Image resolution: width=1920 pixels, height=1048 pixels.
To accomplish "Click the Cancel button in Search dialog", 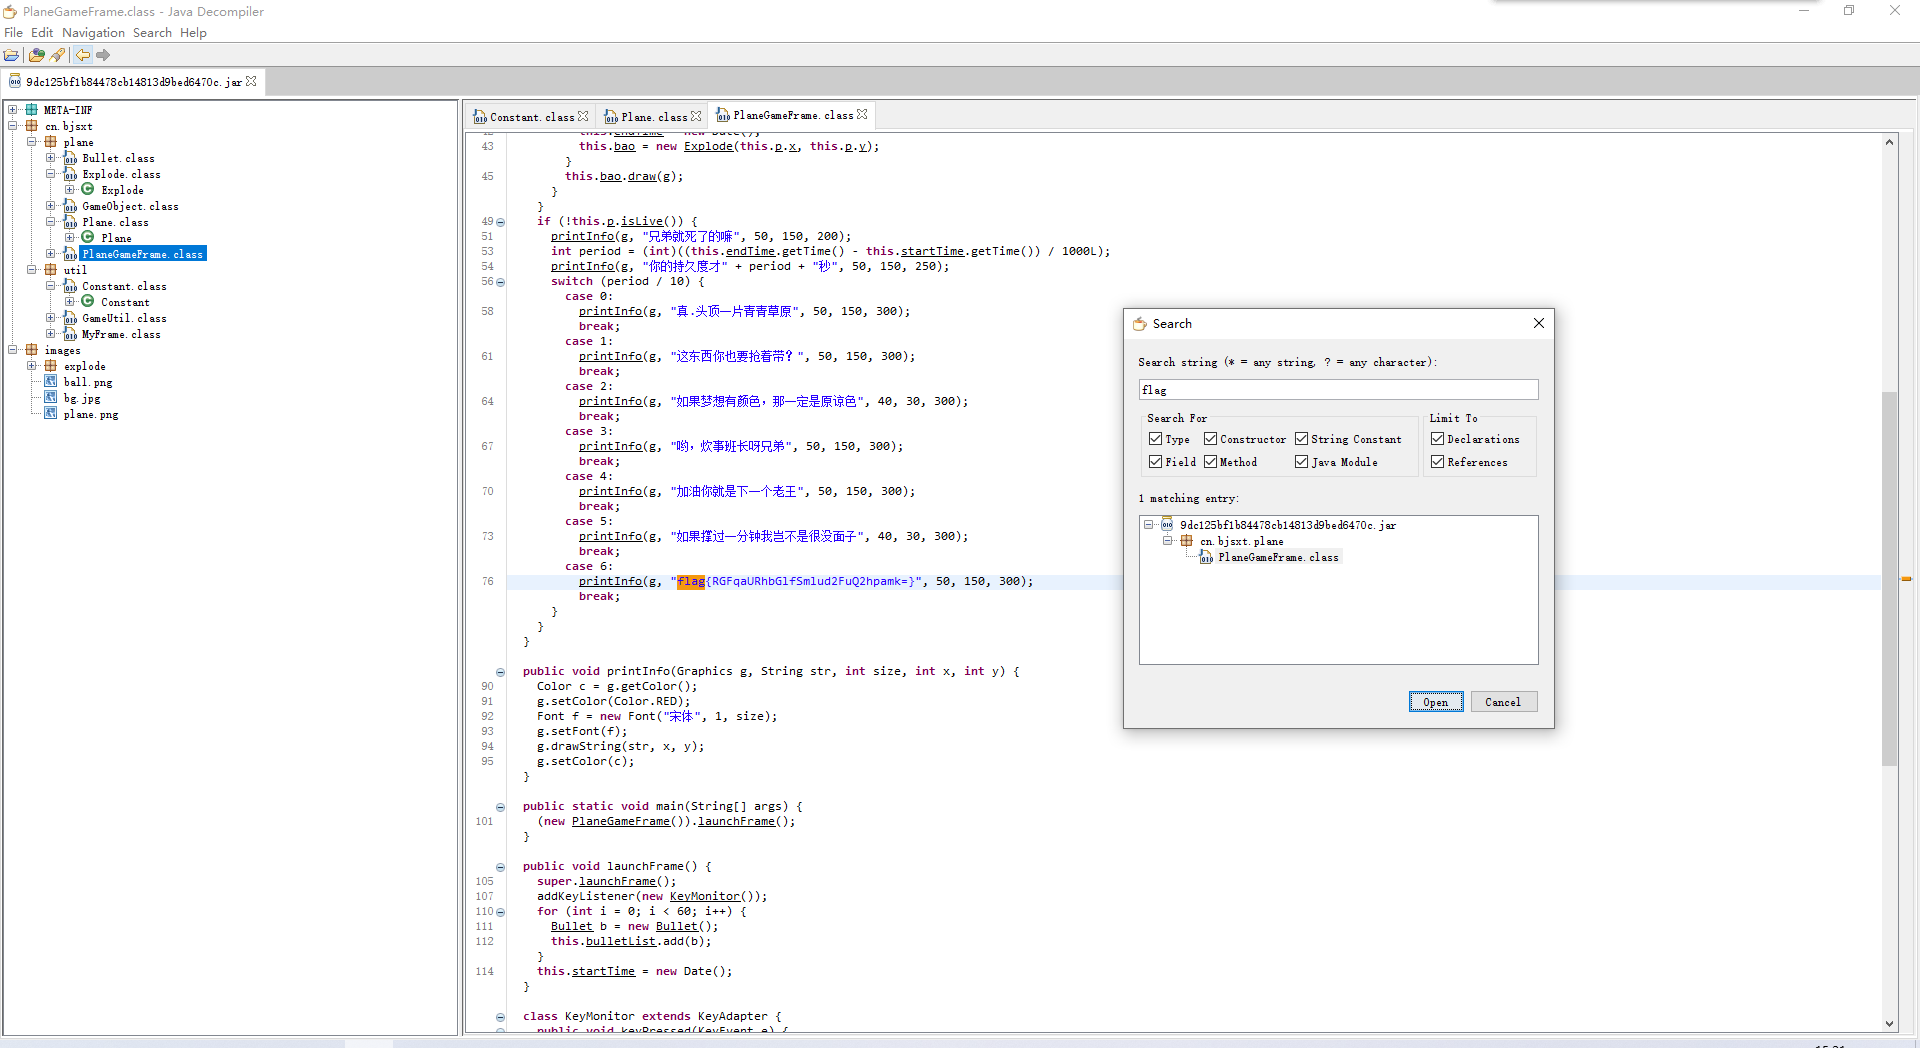I will [x=1503, y=702].
